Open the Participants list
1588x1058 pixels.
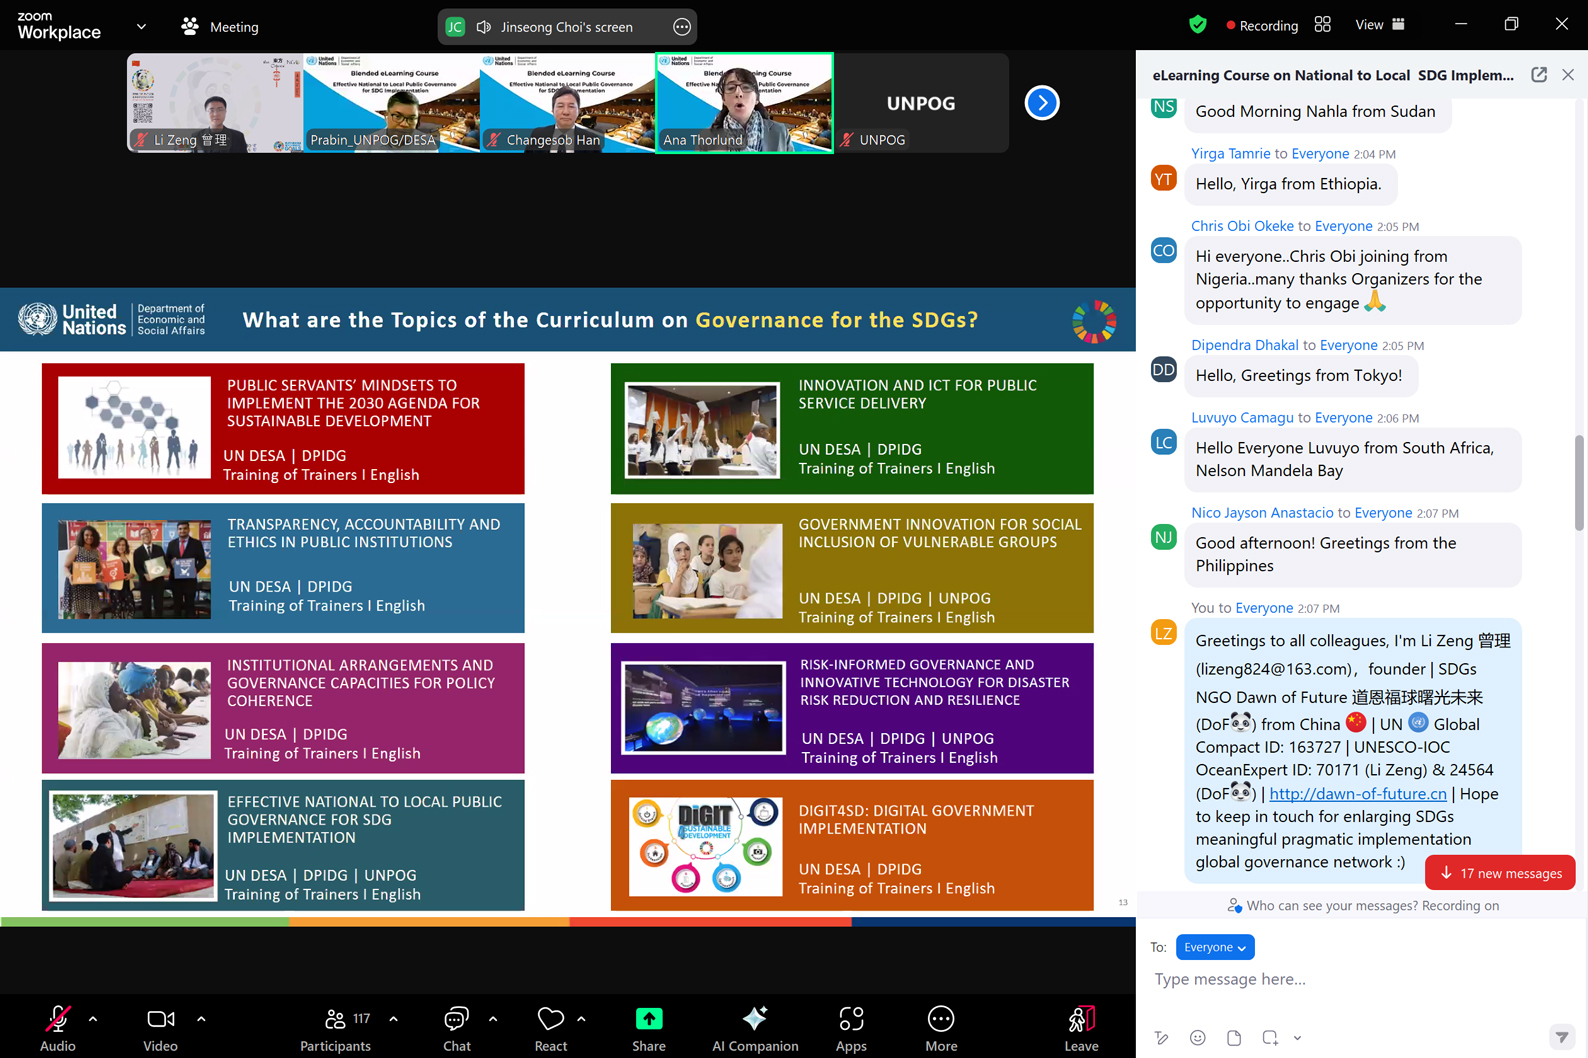(335, 1028)
